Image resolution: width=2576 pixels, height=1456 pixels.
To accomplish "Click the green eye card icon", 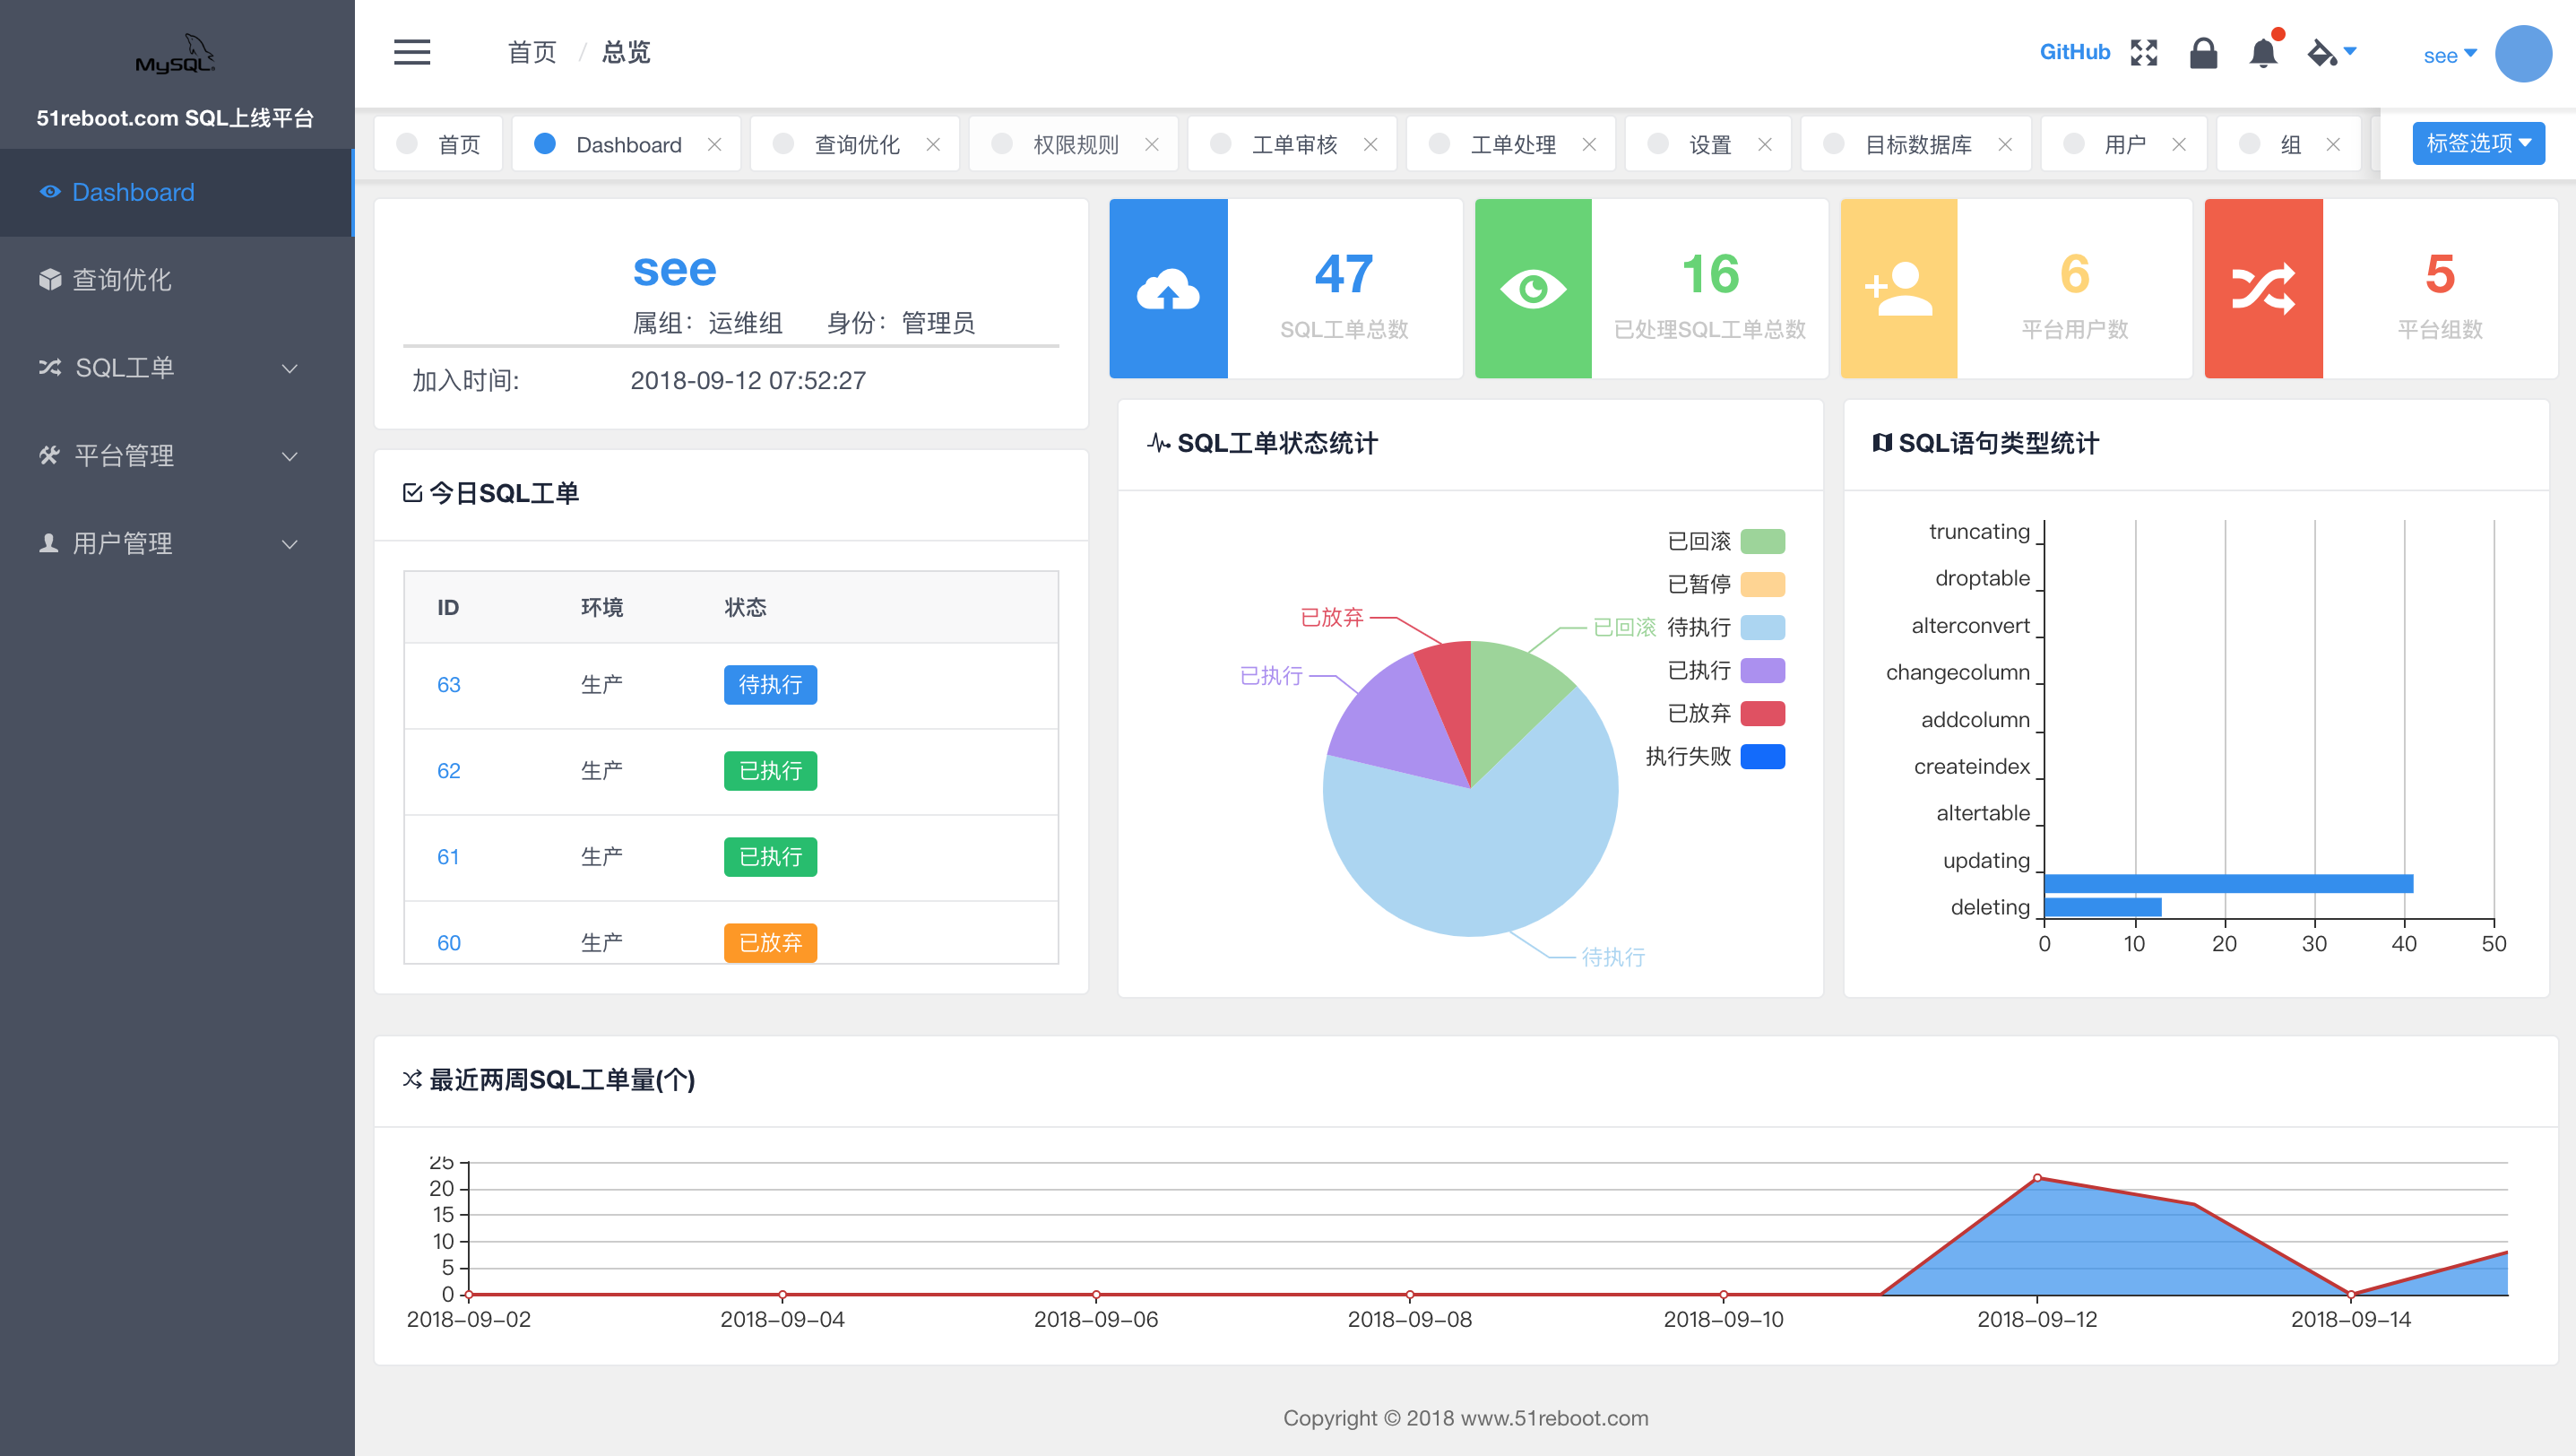I will (1533, 289).
